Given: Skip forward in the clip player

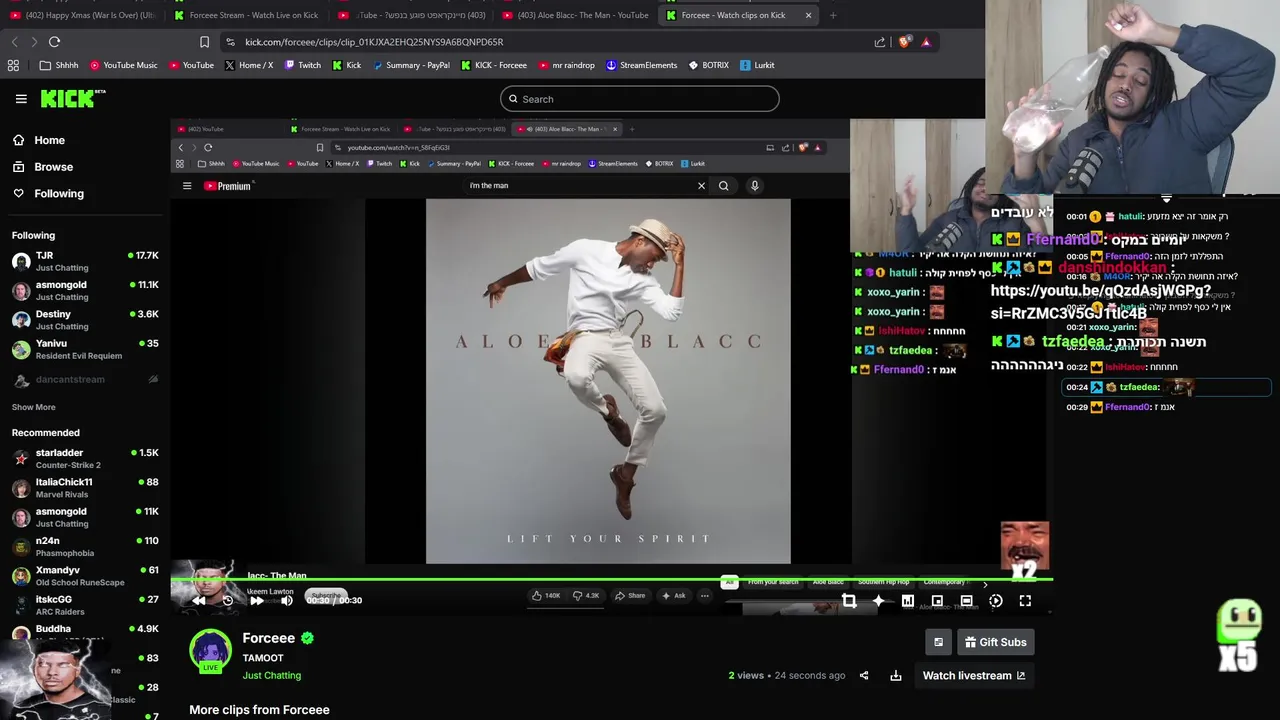Looking at the screenshot, I should [x=257, y=600].
